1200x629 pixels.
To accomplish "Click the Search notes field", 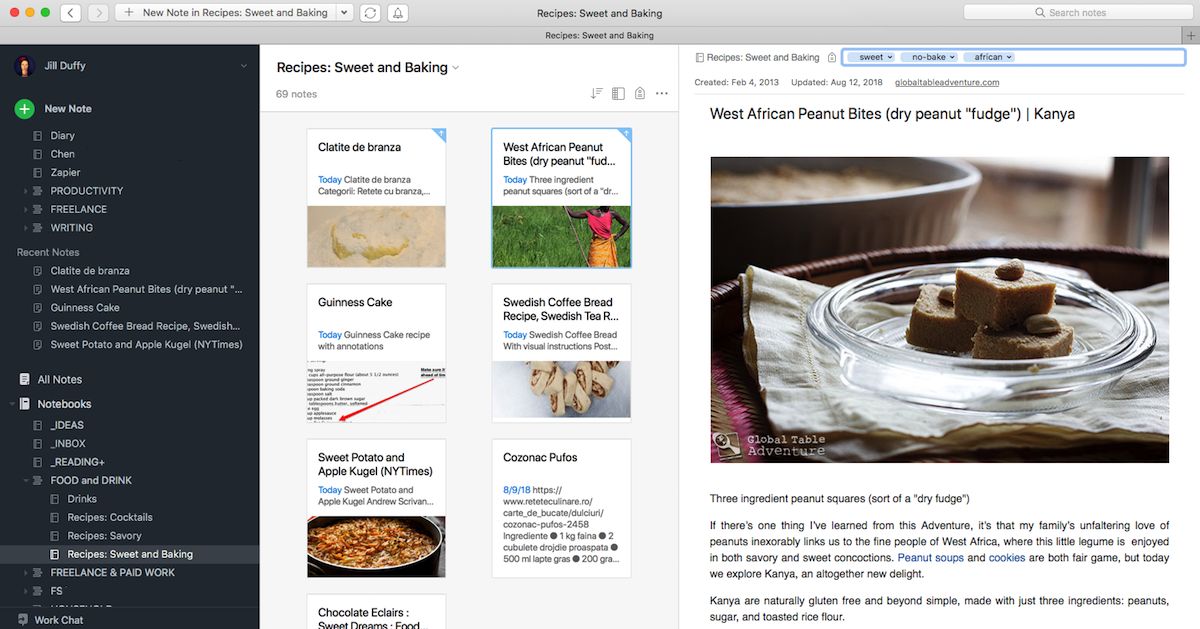I will pyautogui.click(x=1076, y=13).
